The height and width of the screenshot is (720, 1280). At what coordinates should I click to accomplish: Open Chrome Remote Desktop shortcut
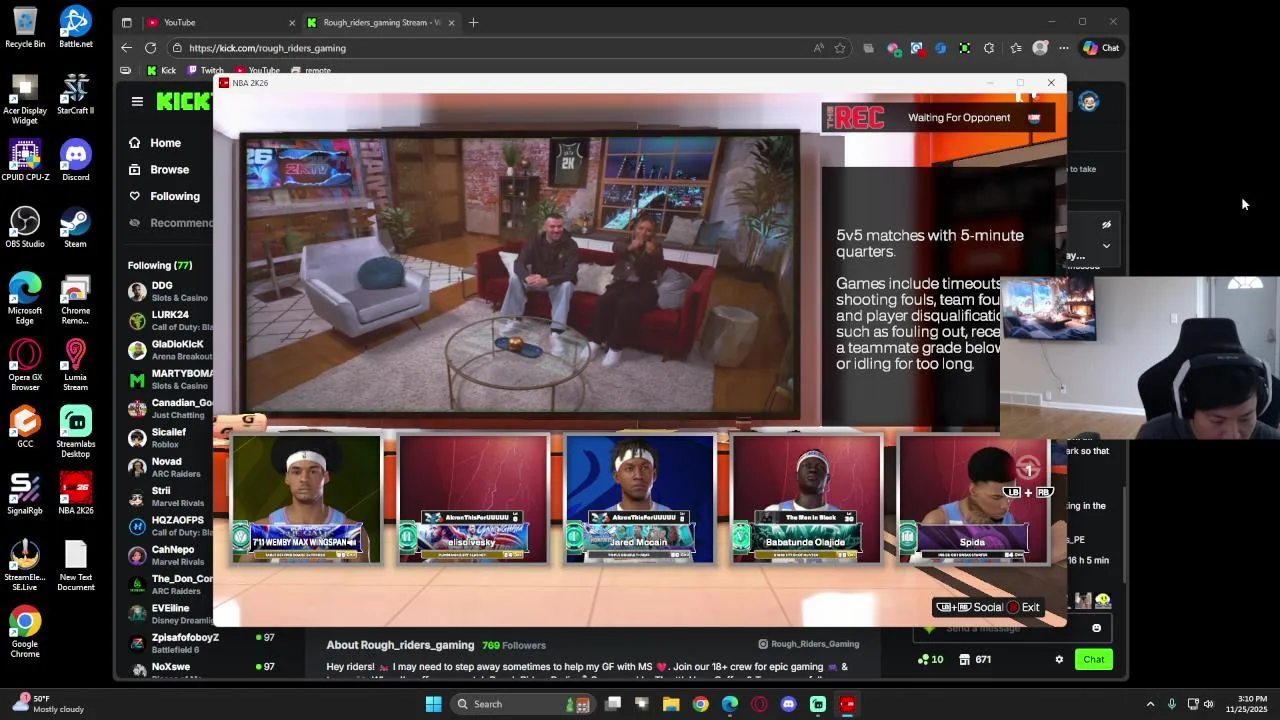tap(75, 299)
